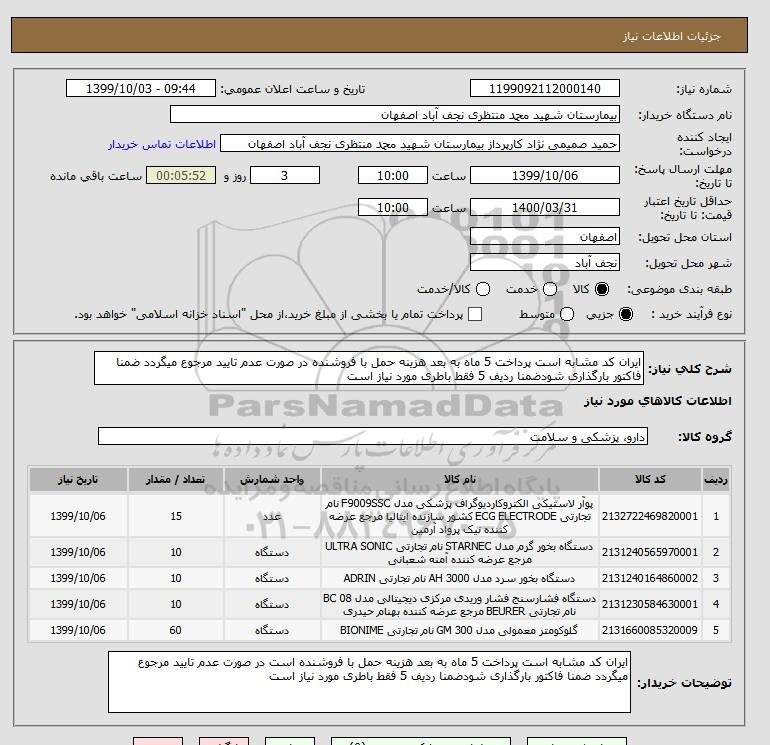This screenshot has width=770, height=745.
Task: Click quantity 60 in row 5
Action: [176, 631]
